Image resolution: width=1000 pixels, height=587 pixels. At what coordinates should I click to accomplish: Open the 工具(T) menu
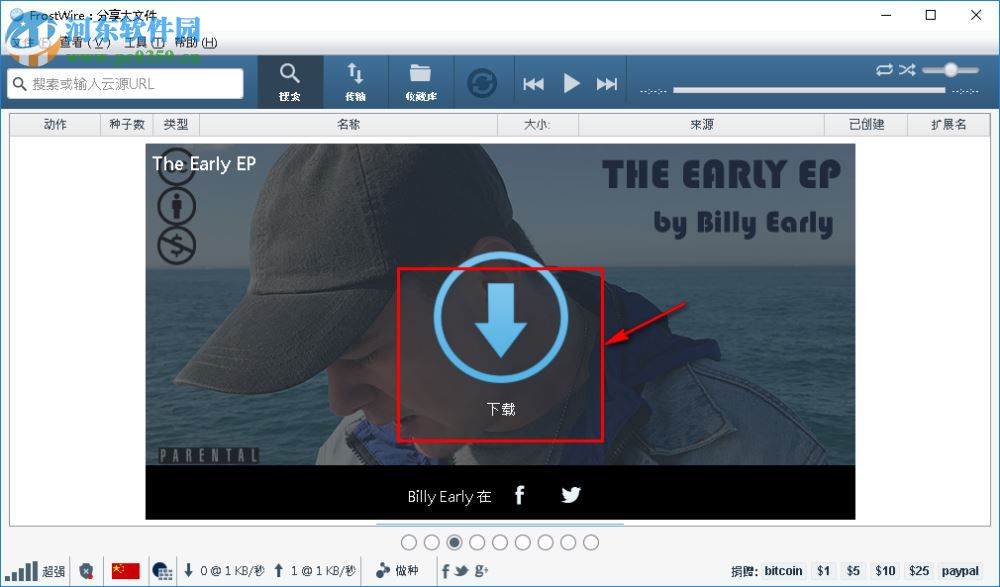(x=144, y=43)
